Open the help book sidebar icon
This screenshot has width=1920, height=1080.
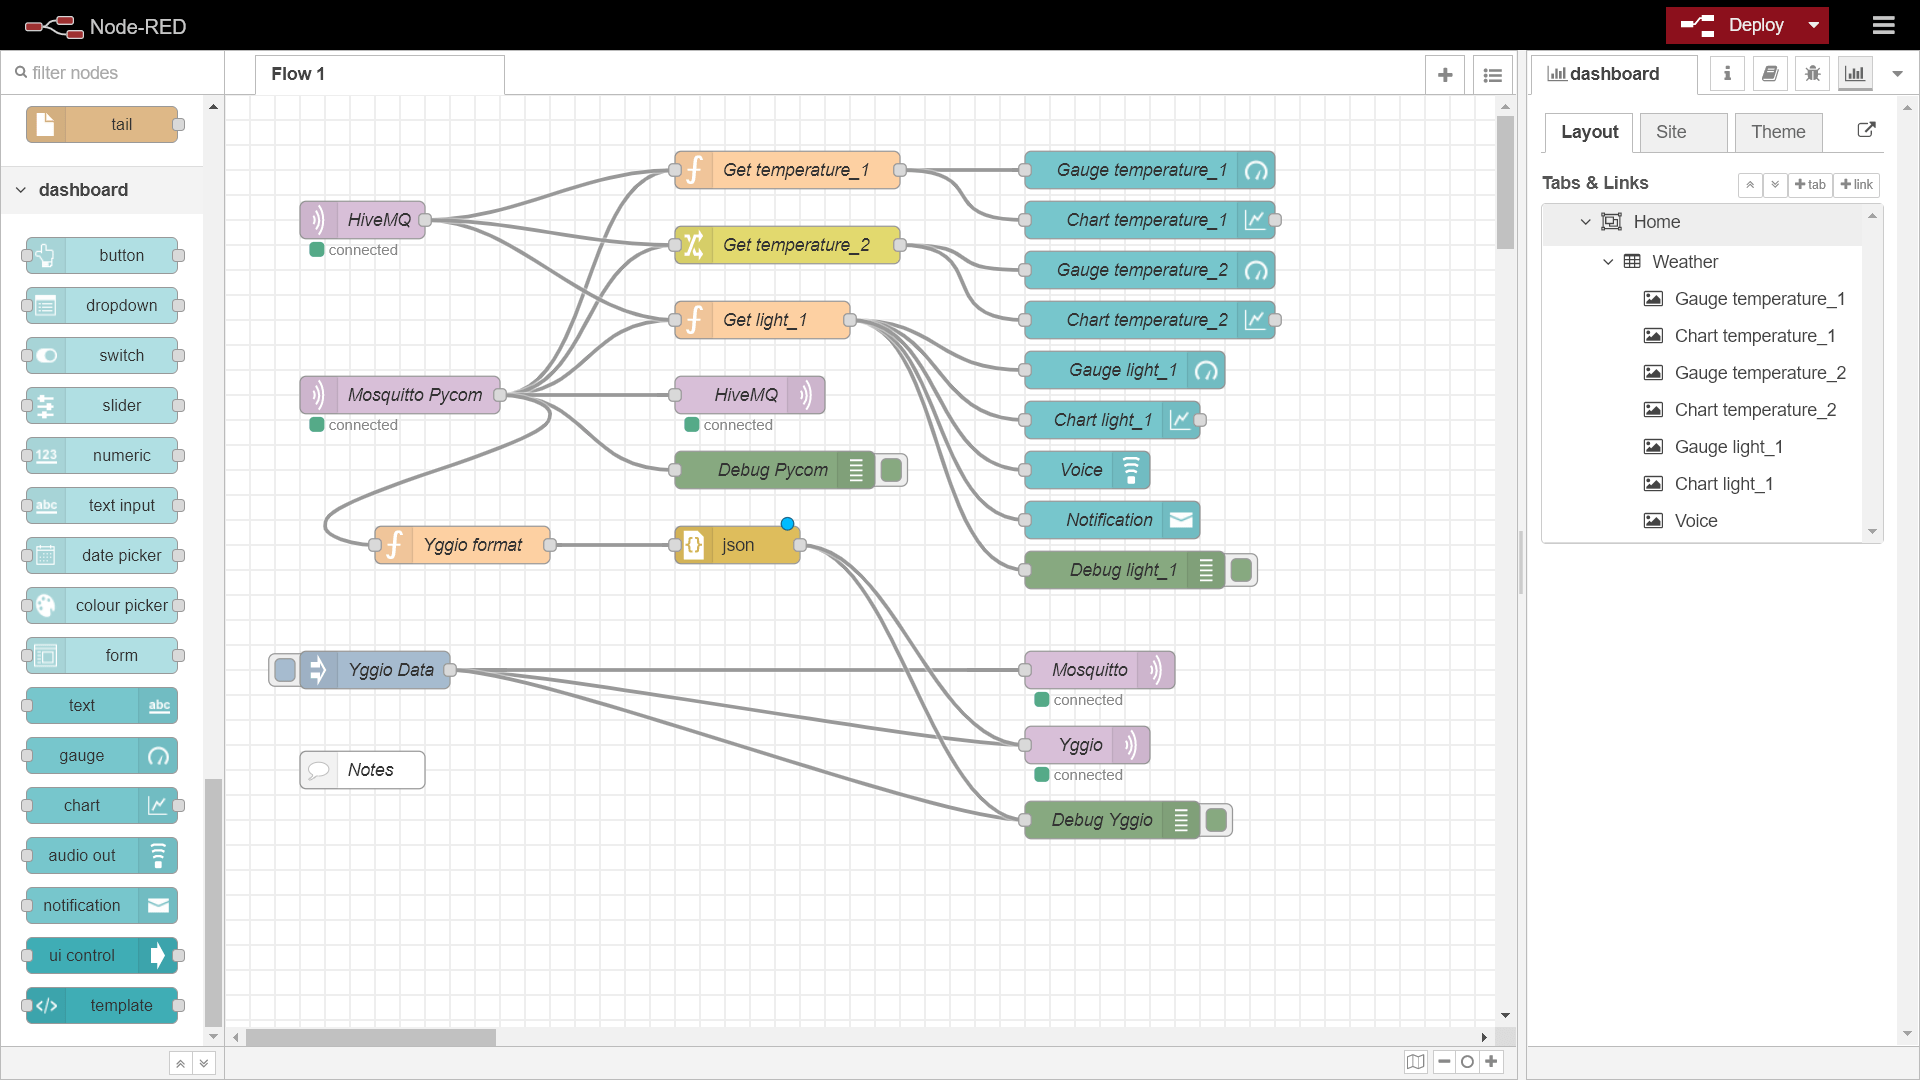1769,74
